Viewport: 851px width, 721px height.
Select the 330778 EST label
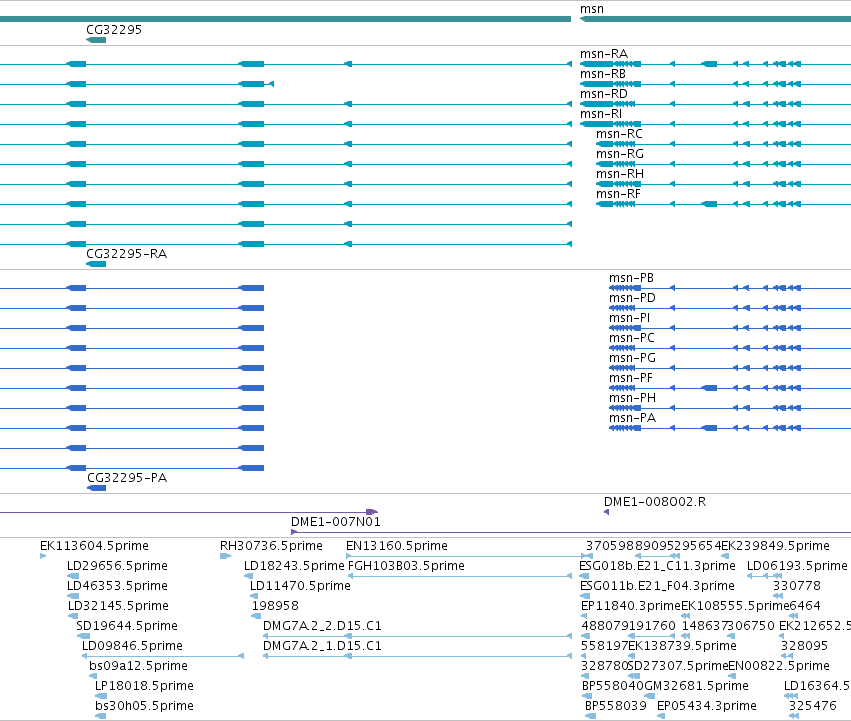(797, 586)
